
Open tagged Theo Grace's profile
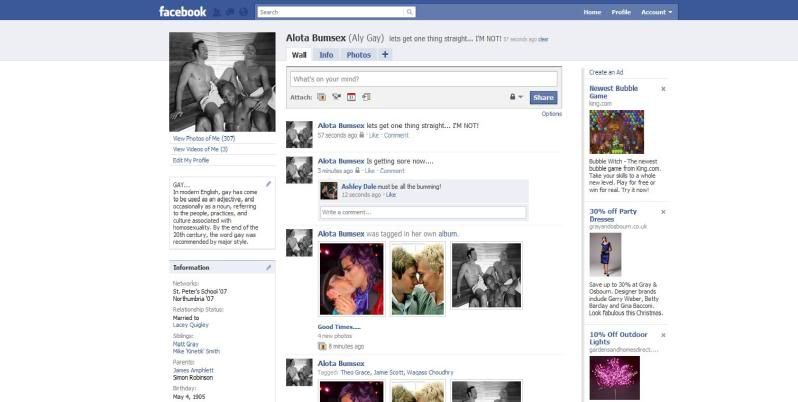coord(355,372)
